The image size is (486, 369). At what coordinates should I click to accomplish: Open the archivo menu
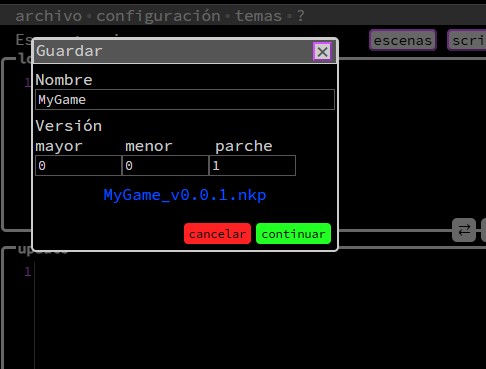click(49, 16)
